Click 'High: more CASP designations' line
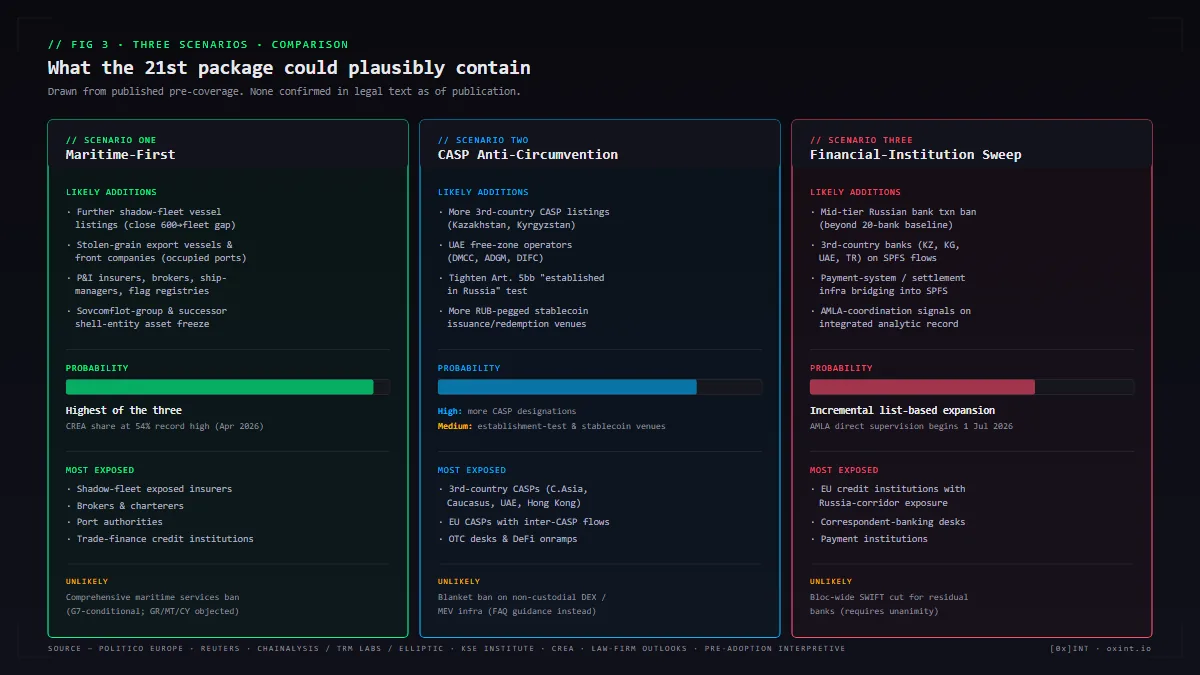The image size is (1200, 675). pos(507,411)
